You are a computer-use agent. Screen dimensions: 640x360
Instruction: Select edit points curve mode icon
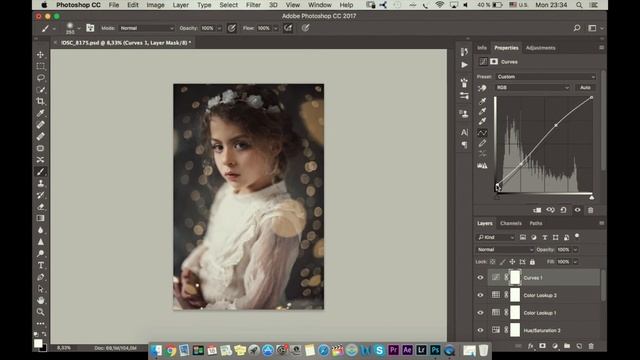(482, 133)
